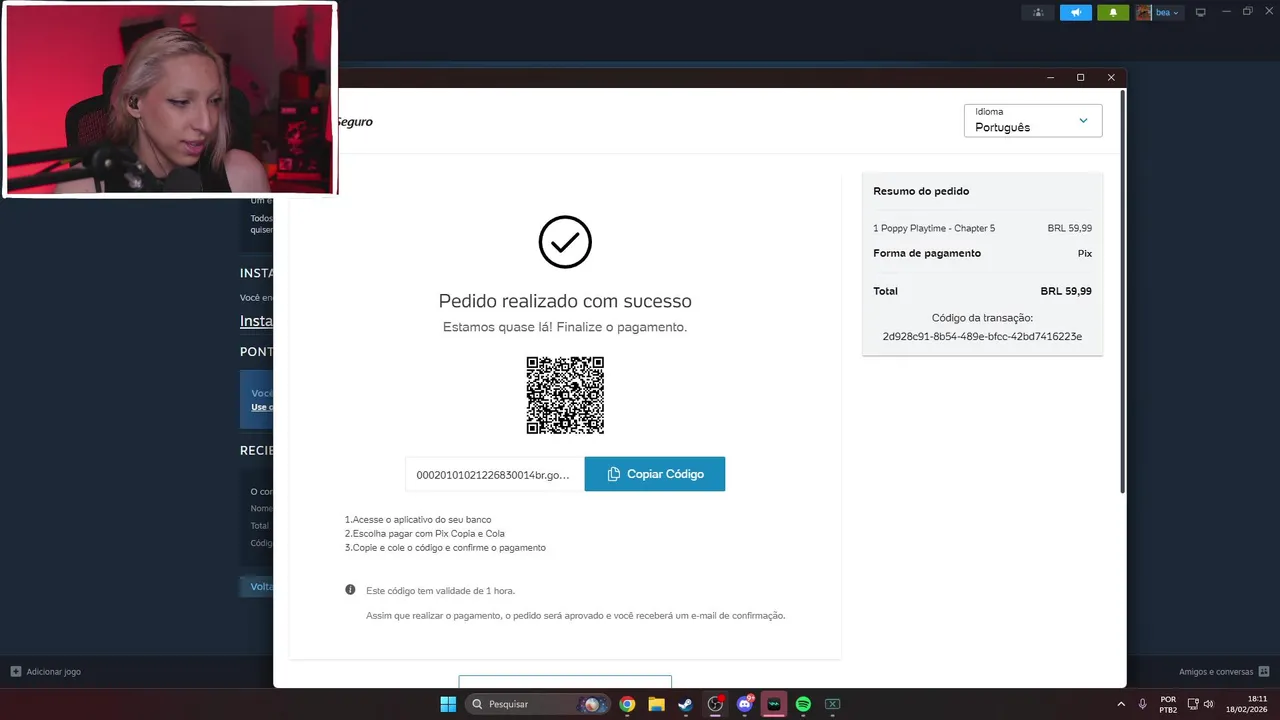Open the green bell notifications button

click(1113, 12)
